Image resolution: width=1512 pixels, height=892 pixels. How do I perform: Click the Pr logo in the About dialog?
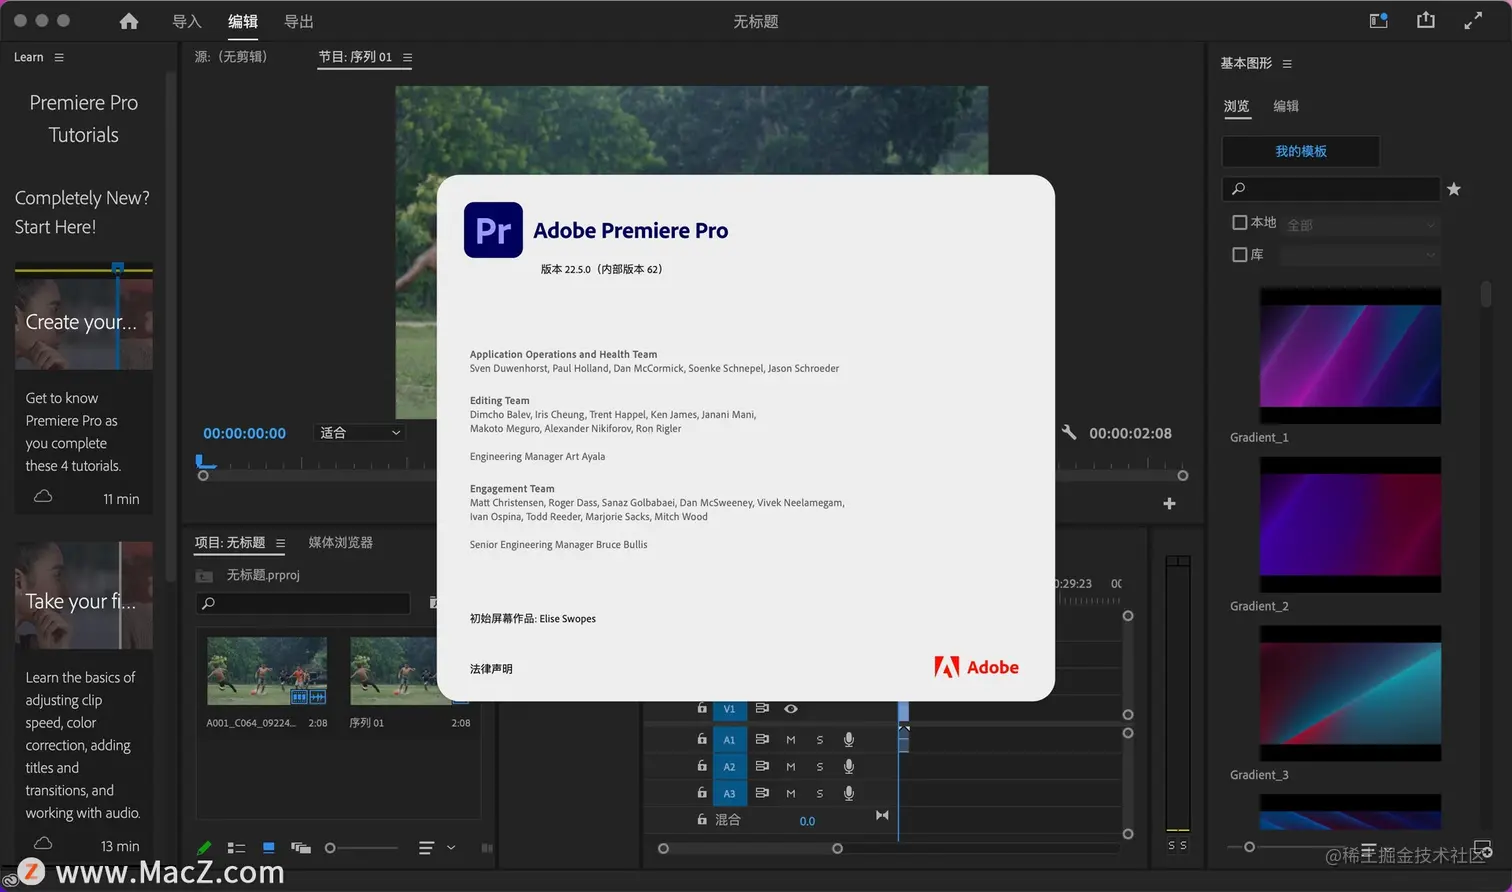(493, 230)
